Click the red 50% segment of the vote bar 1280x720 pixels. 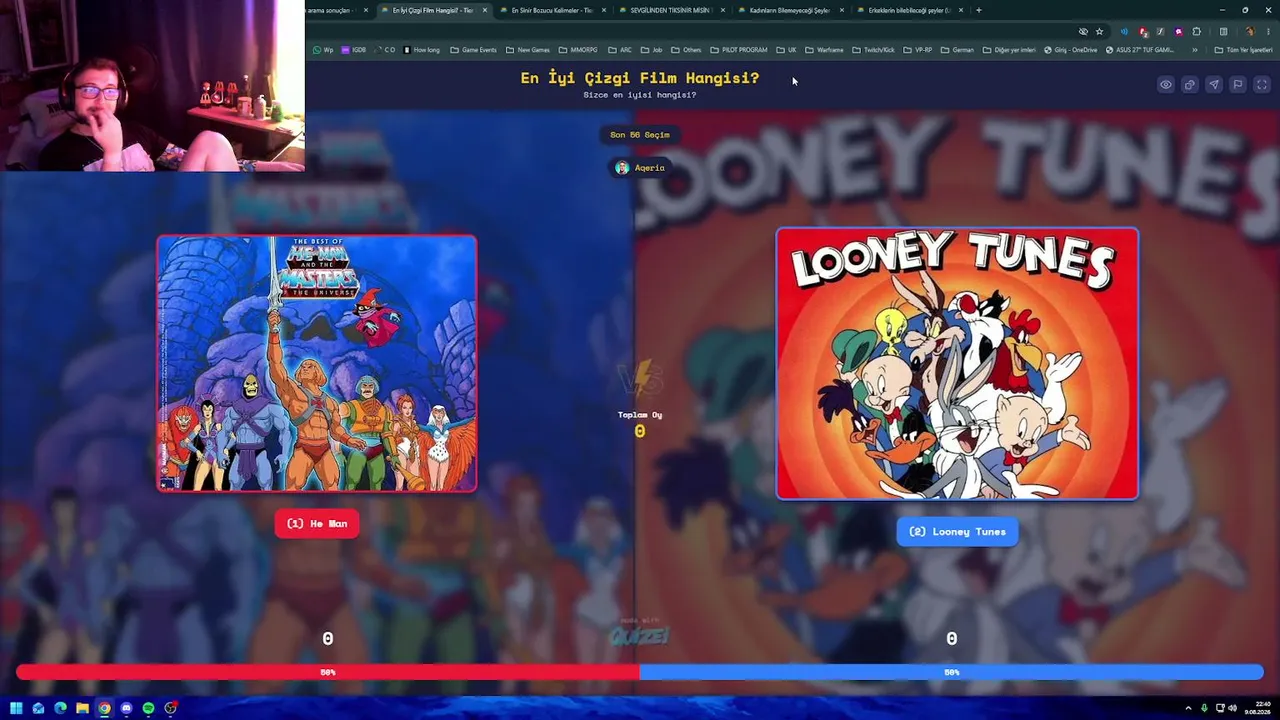[328, 673]
